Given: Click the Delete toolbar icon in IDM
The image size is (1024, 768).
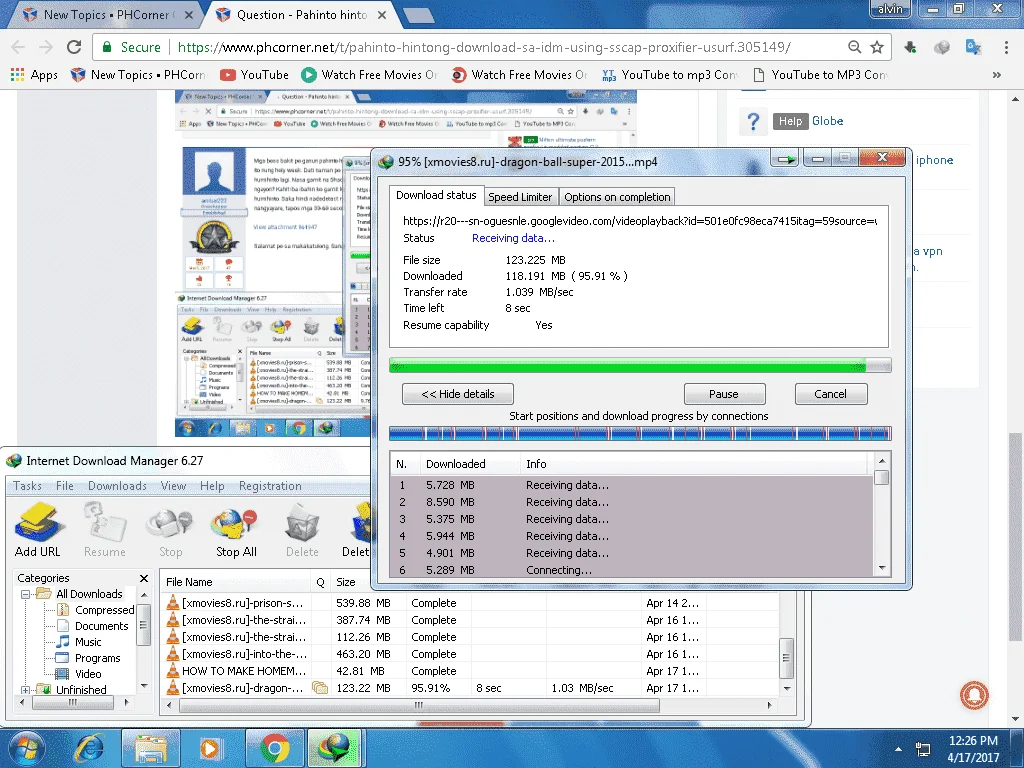Looking at the screenshot, I should (x=302, y=530).
